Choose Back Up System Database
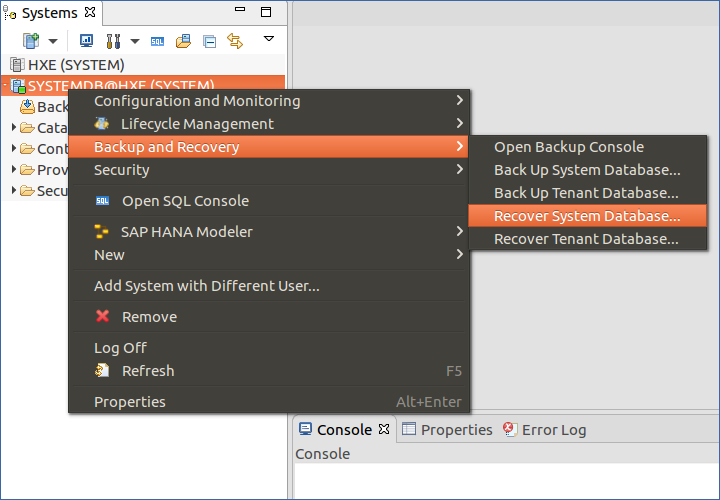 pyautogui.click(x=587, y=170)
